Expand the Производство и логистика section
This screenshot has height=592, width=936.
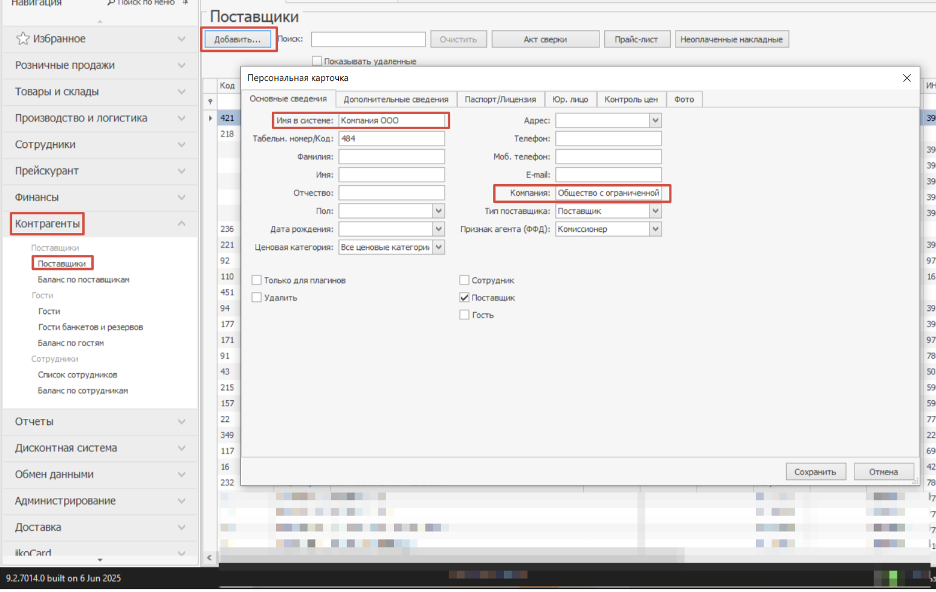100,118
